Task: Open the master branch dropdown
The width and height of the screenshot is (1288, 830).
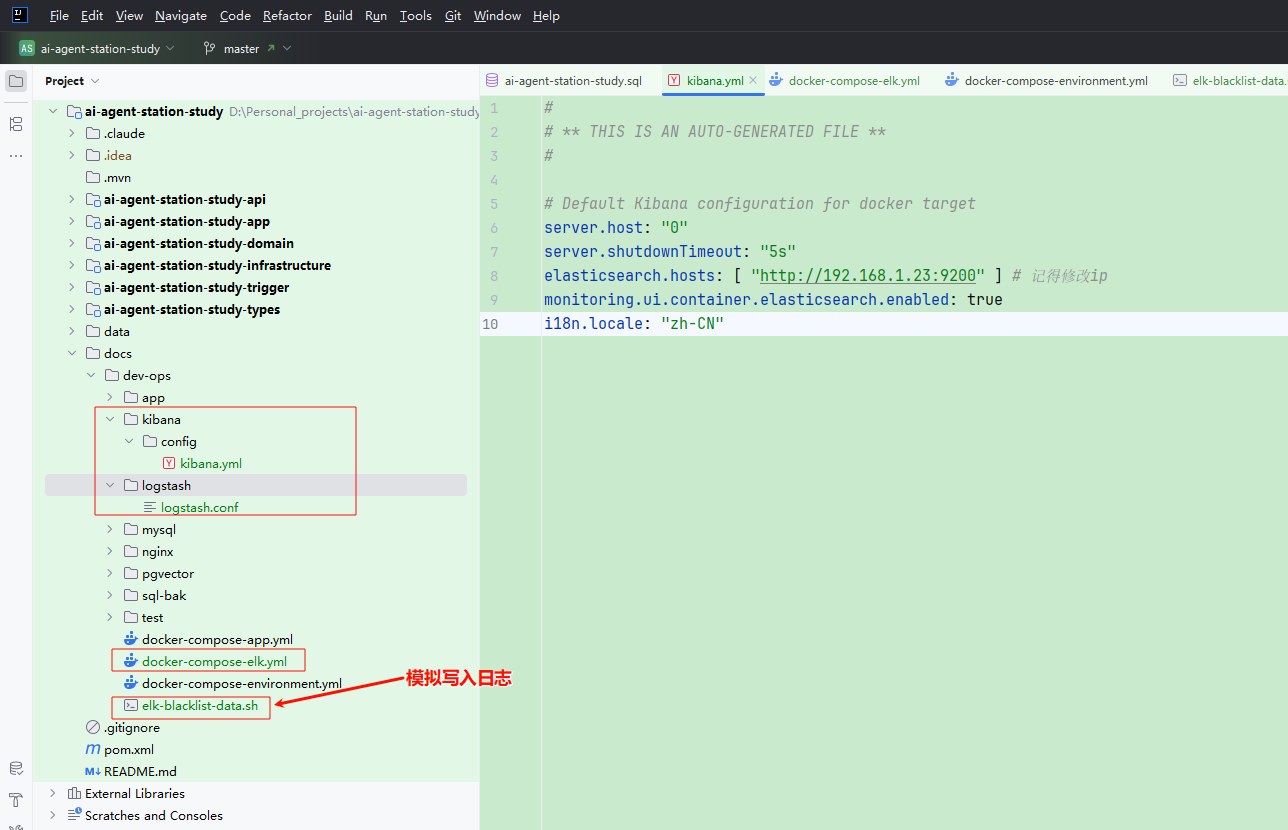Action: pos(247,48)
